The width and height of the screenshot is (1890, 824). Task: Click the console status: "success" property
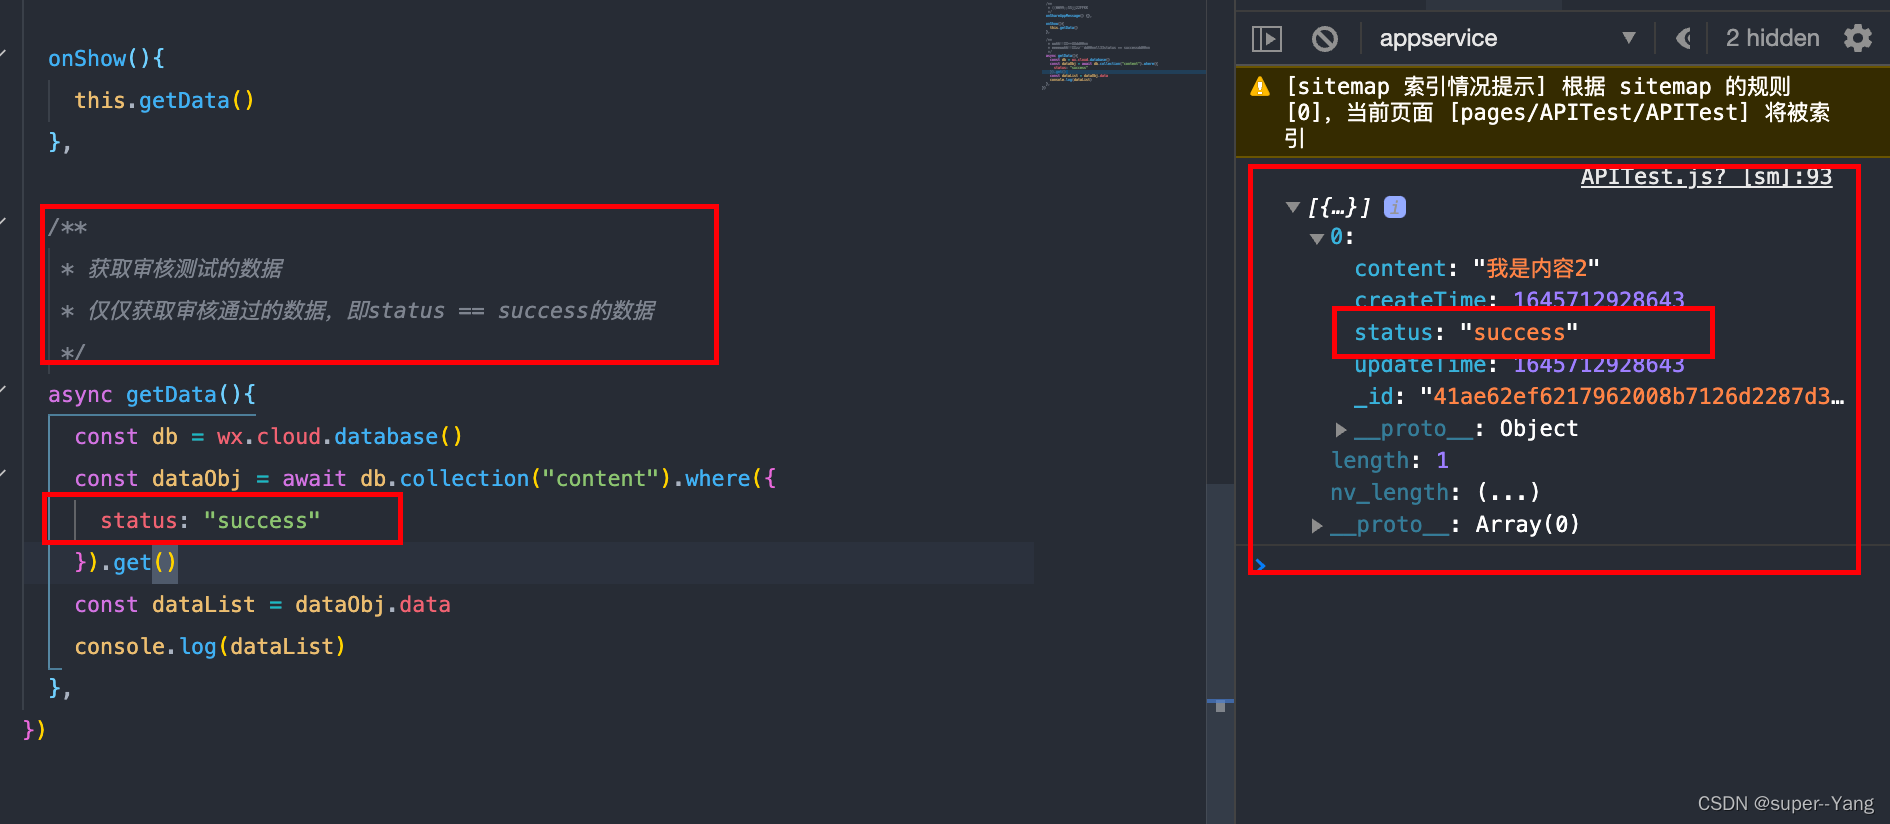1466,332
